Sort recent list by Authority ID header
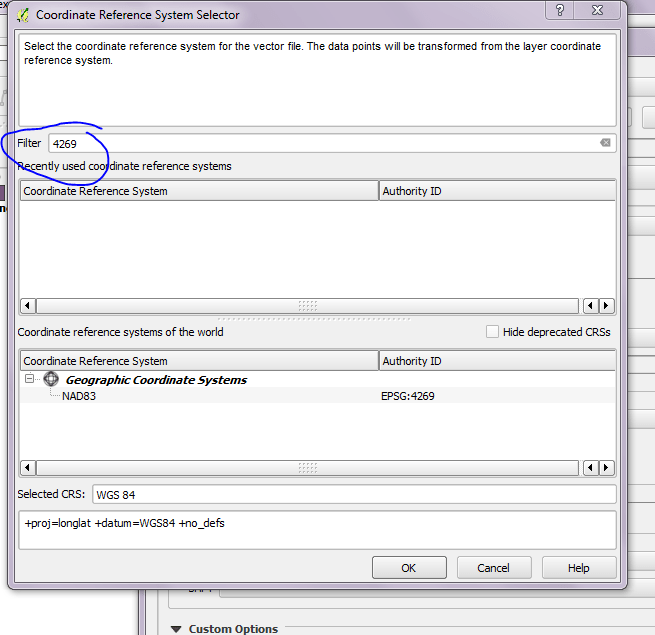Image resolution: width=655 pixels, height=635 pixels. coord(496,191)
